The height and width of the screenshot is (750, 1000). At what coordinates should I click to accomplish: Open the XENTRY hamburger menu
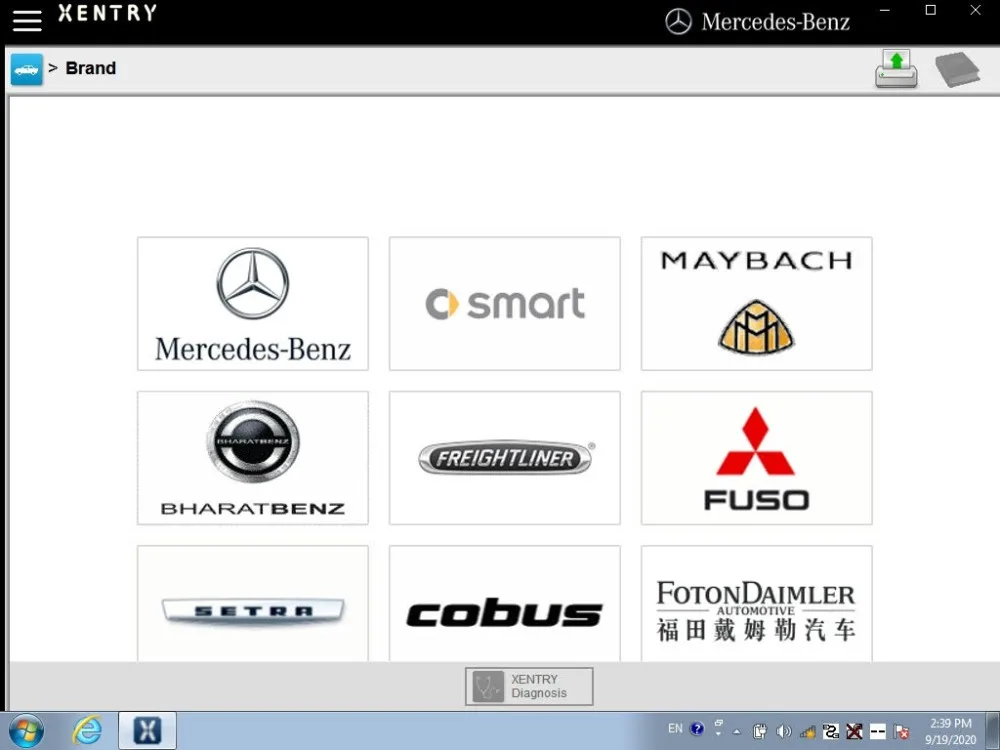[x=27, y=20]
